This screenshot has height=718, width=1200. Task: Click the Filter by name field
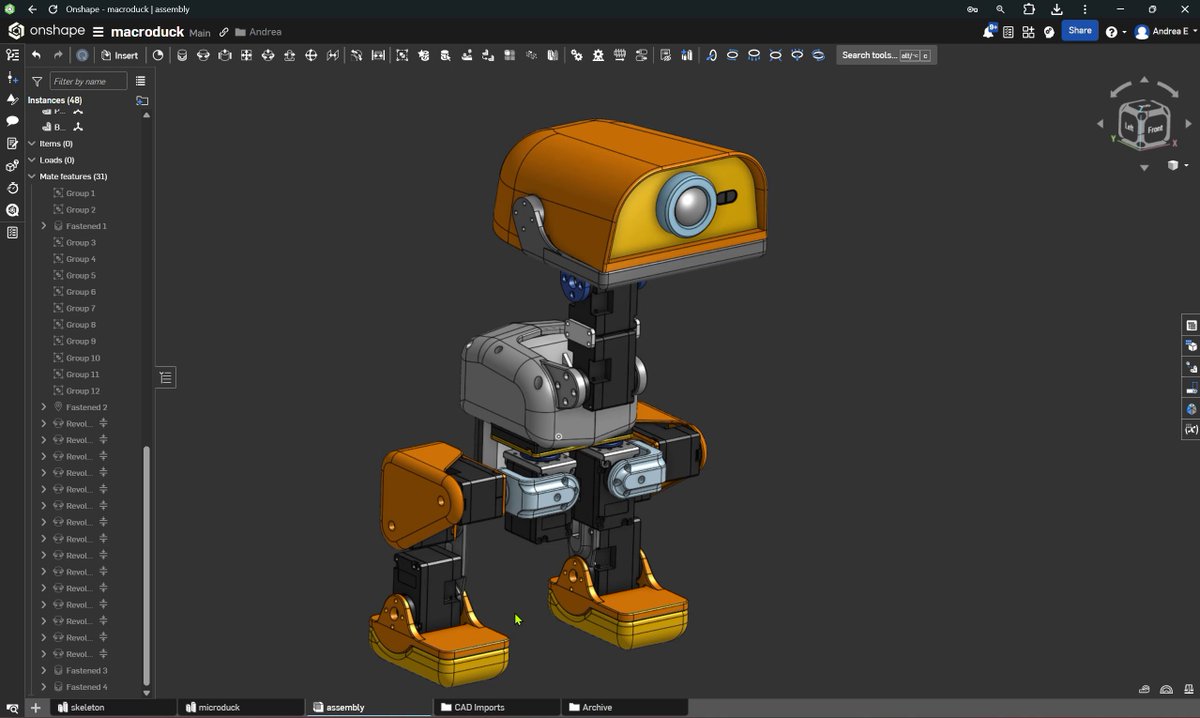pos(89,81)
